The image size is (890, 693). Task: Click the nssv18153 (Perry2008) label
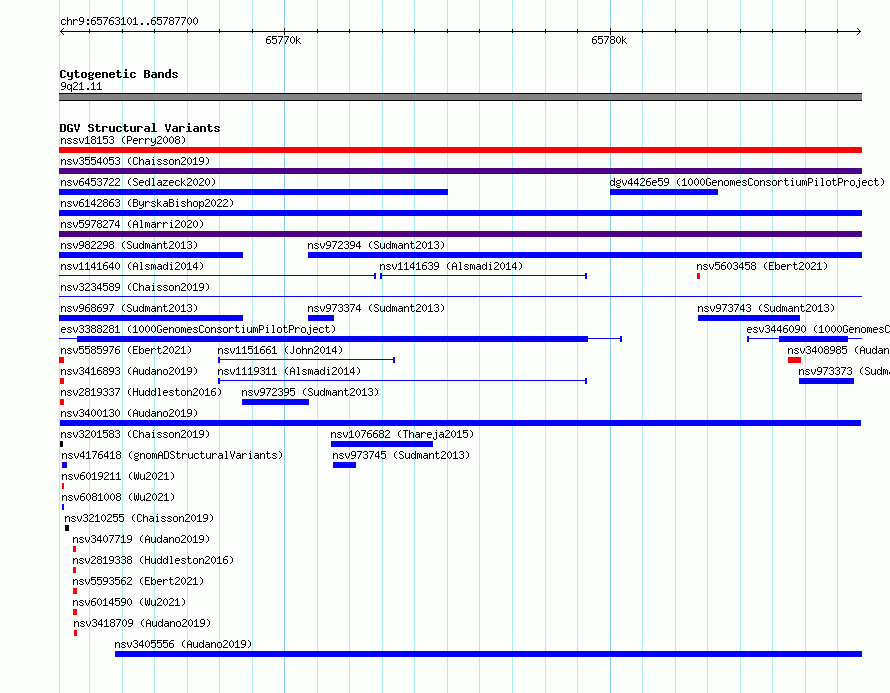123,140
